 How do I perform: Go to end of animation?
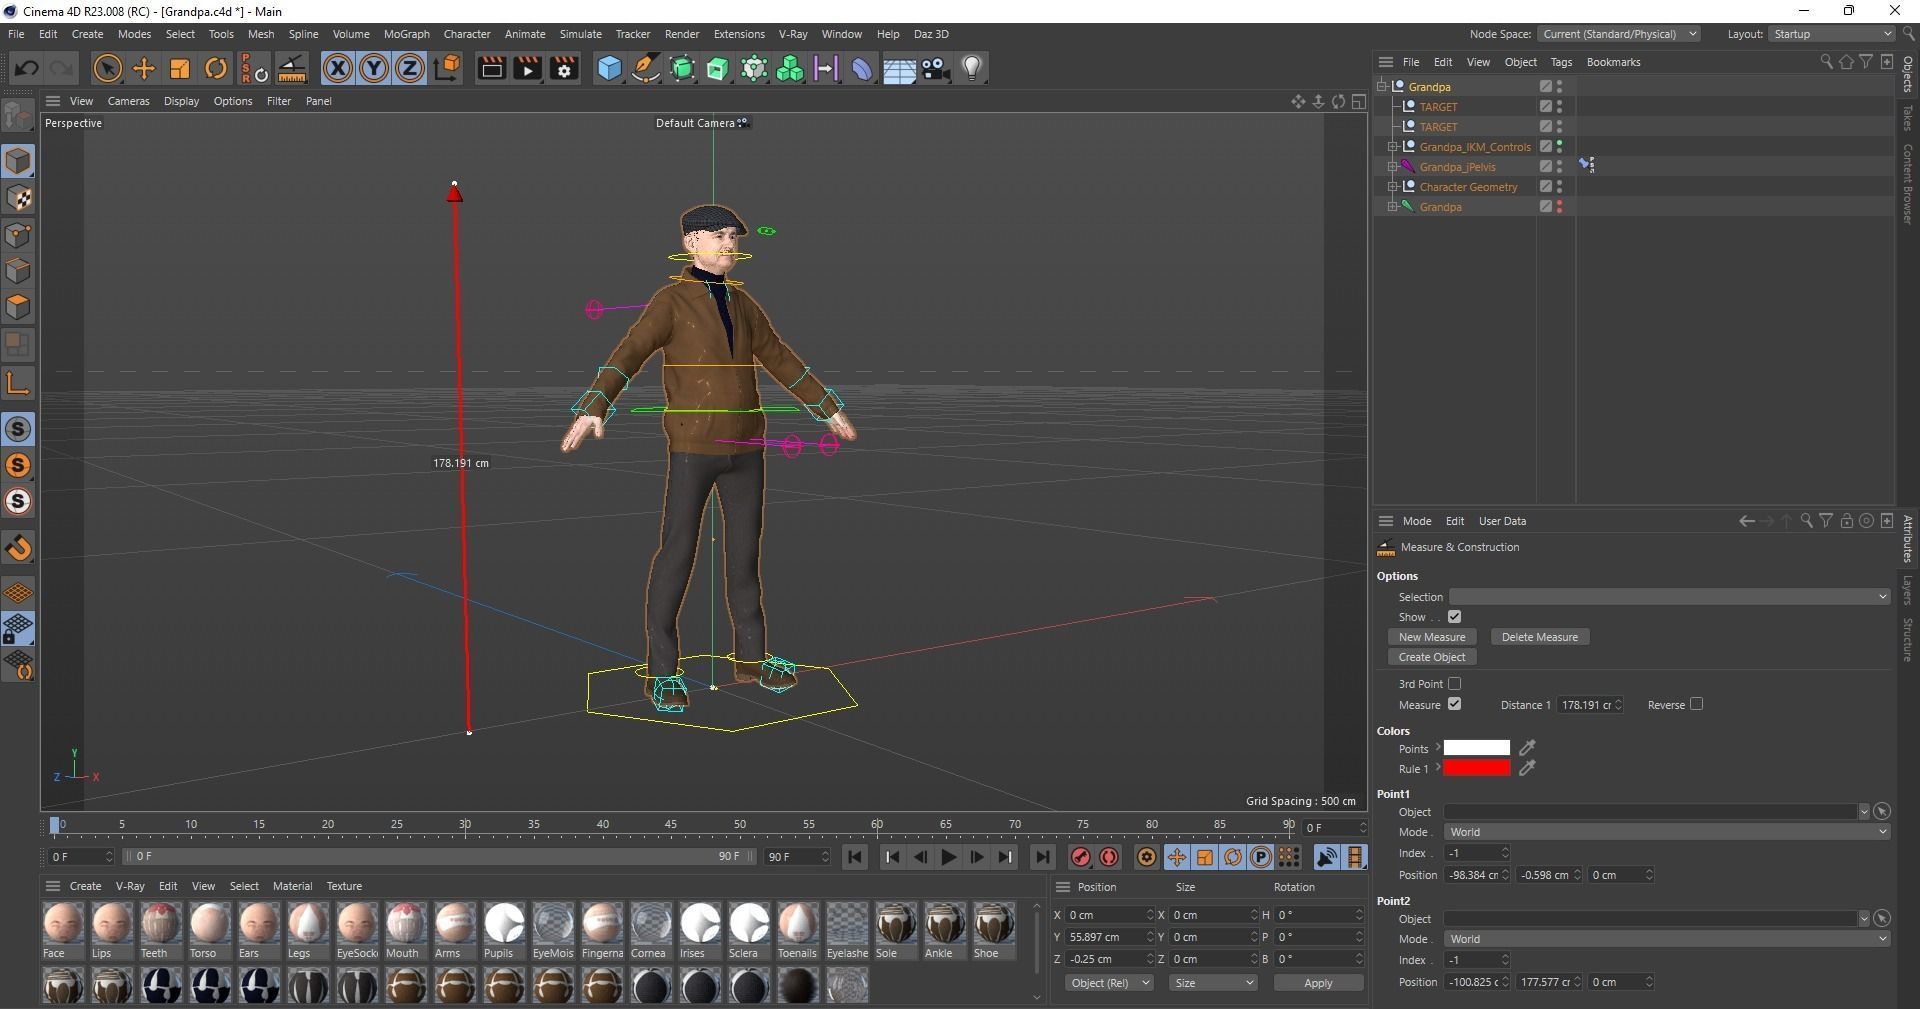click(1042, 857)
